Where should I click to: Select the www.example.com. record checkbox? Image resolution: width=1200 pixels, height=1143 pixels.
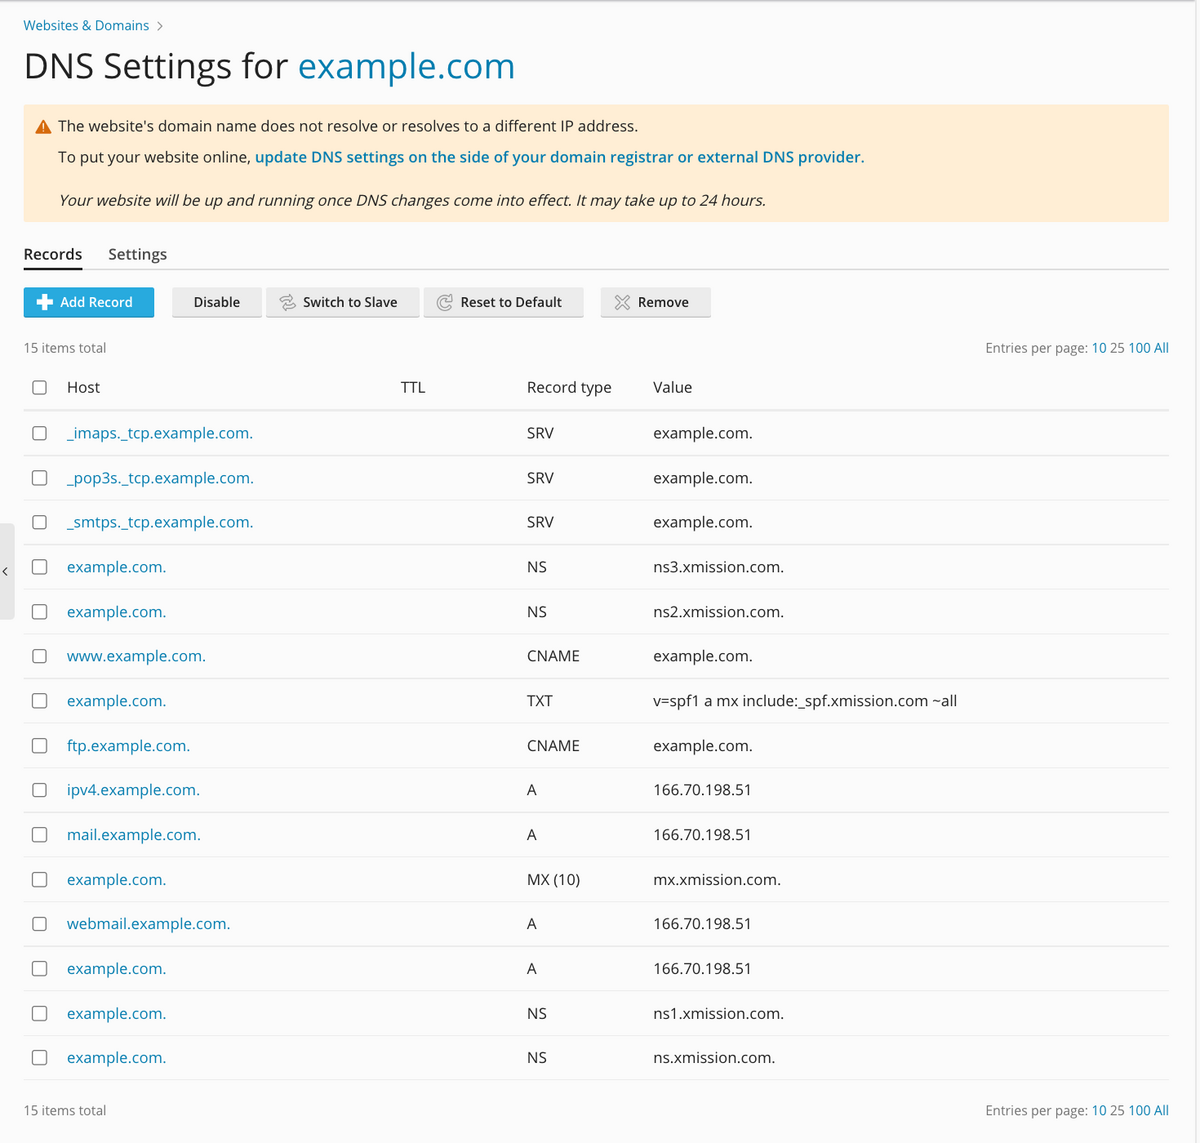pyautogui.click(x=40, y=656)
